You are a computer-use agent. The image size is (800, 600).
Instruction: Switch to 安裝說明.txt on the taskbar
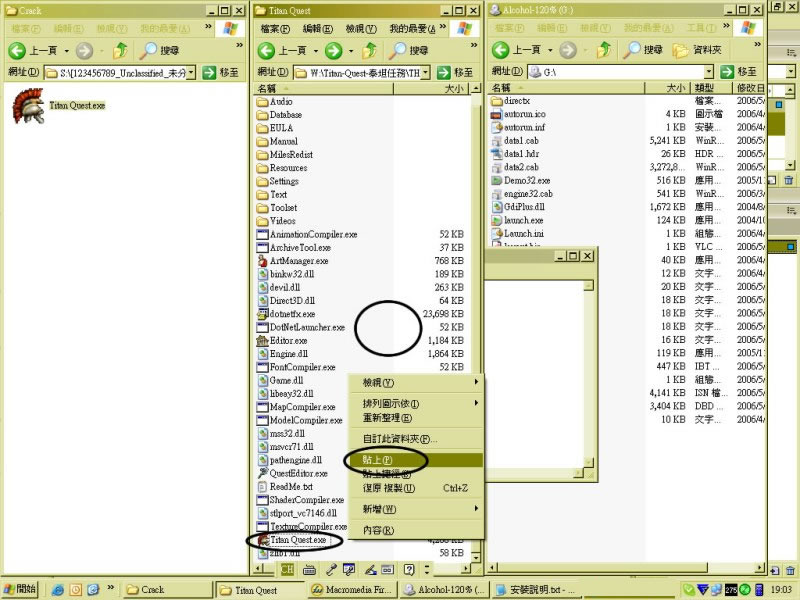click(535, 590)
